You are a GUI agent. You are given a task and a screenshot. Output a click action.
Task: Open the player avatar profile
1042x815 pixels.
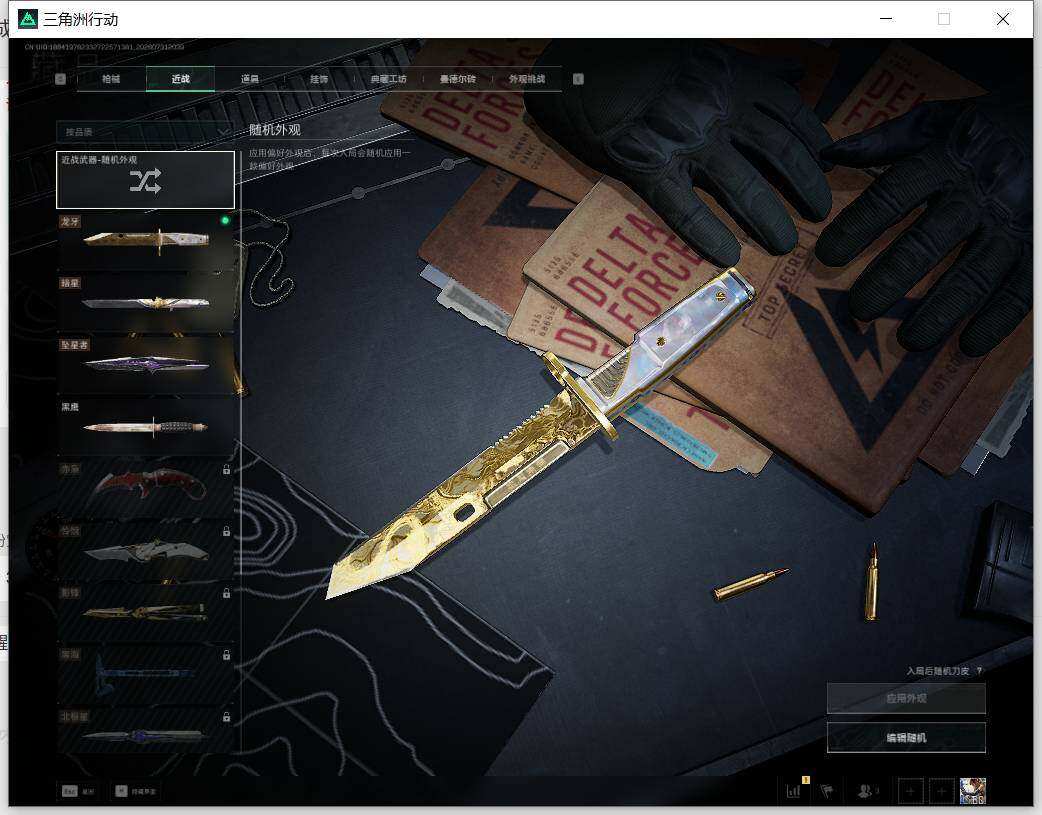(x=972, y=791)
